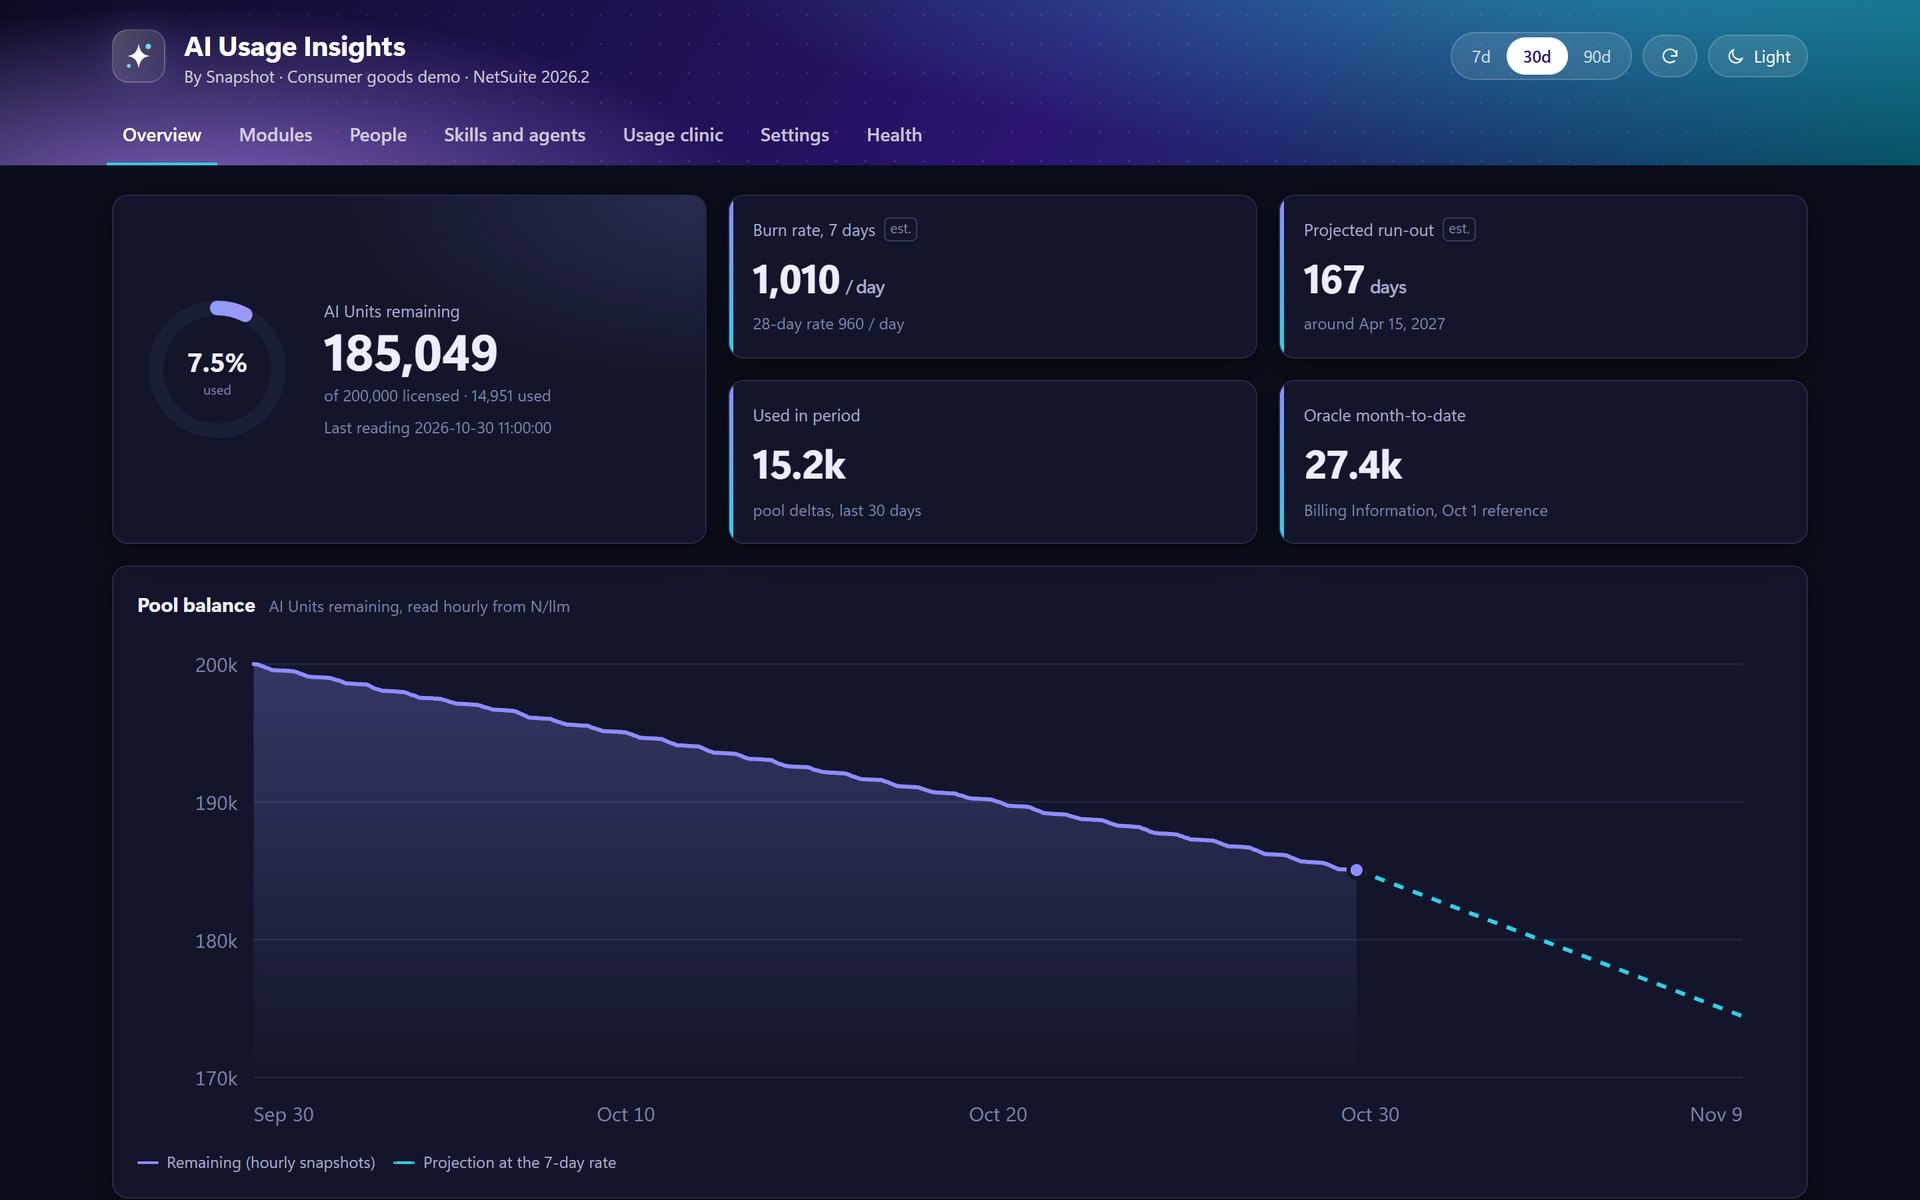Image resolution: width=1920 pixels, height=1200 pixels.
Task: Open the Usage clinic tab
Action: click(x=673, y=135)
